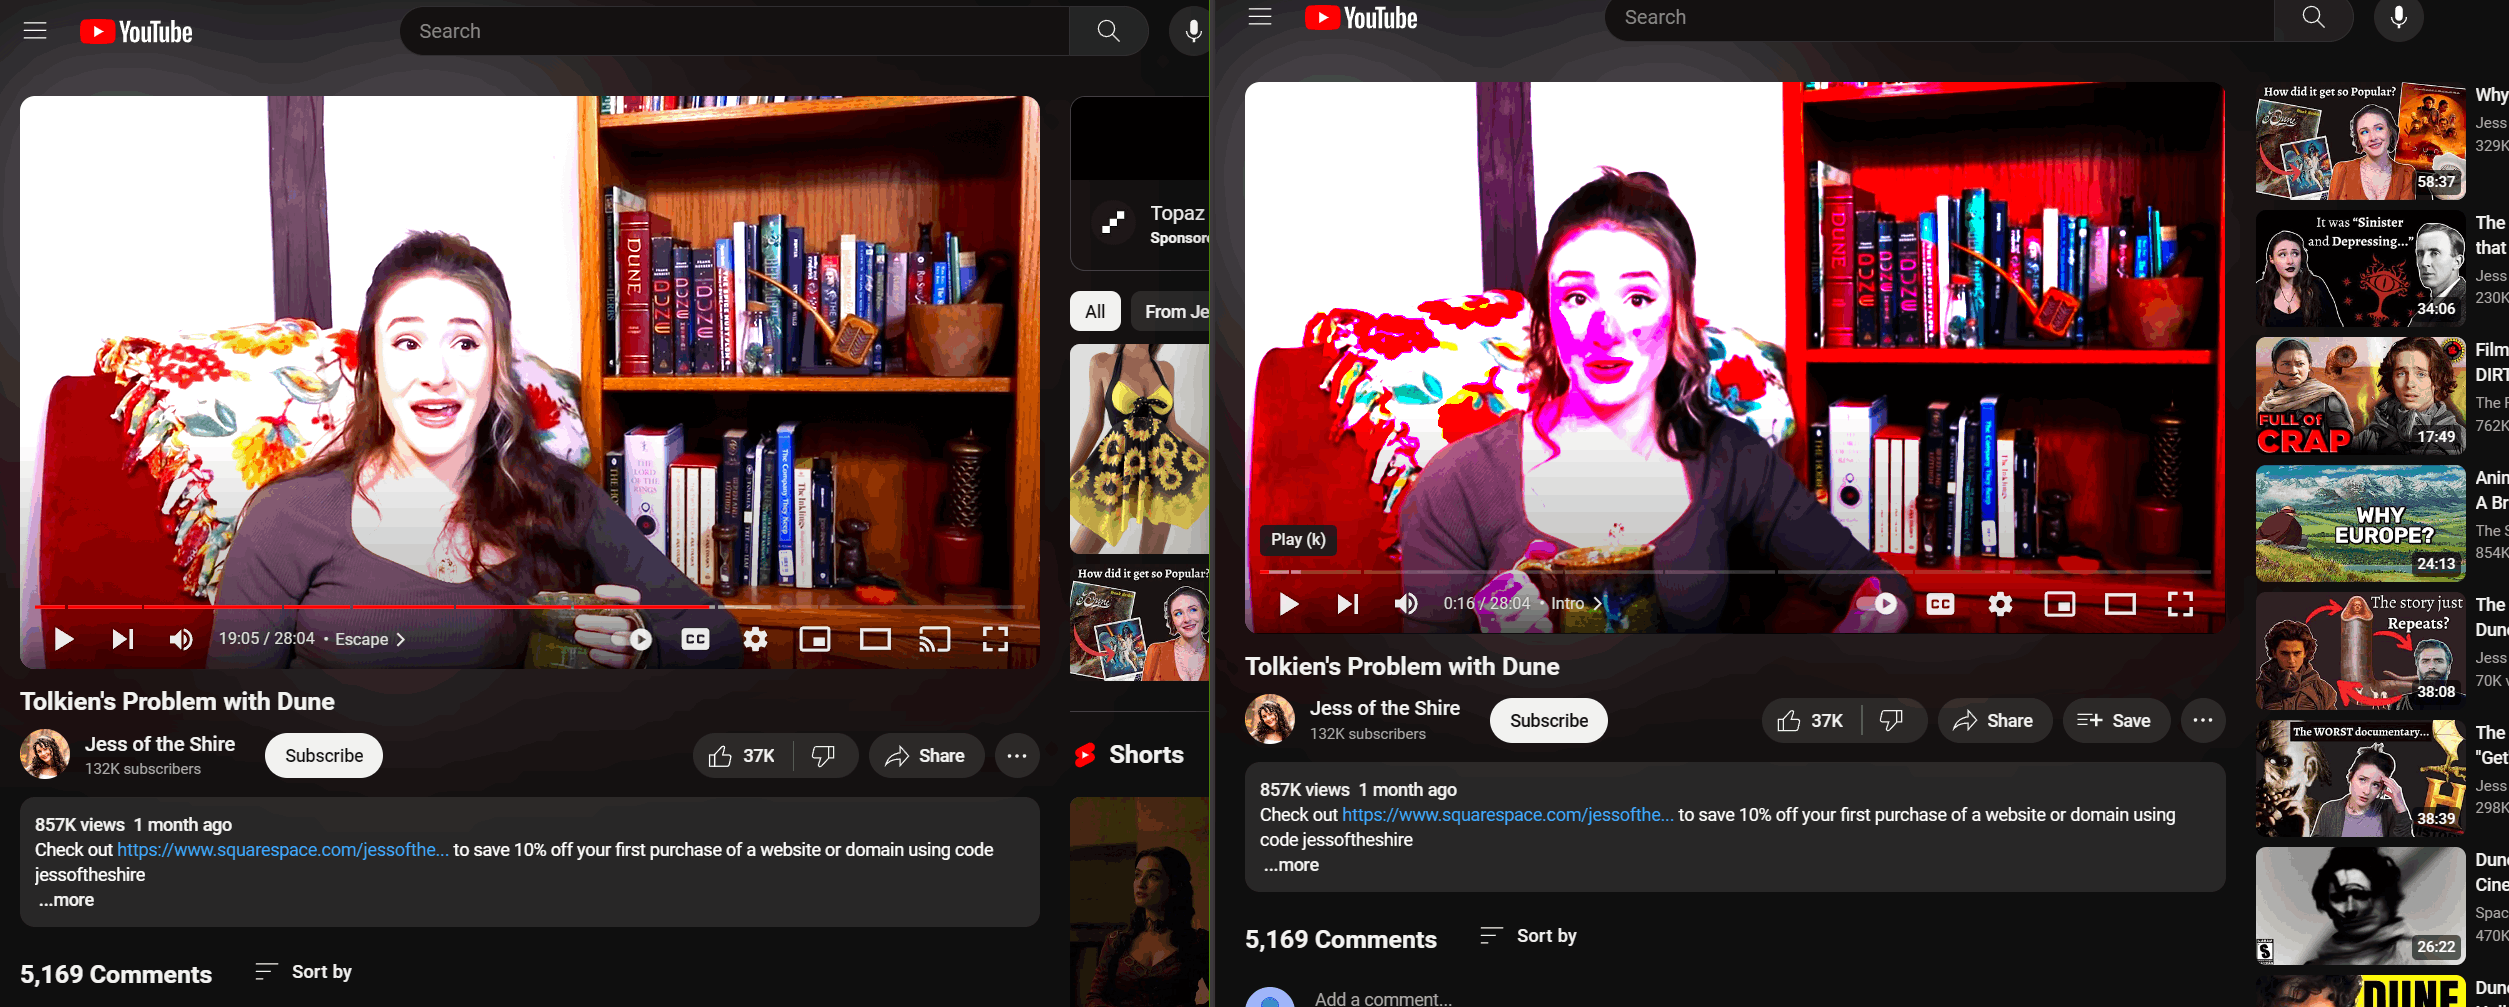Seek on left player's red progress bar
This screenshot has width=2509, height=1007.
coord(530,607)
